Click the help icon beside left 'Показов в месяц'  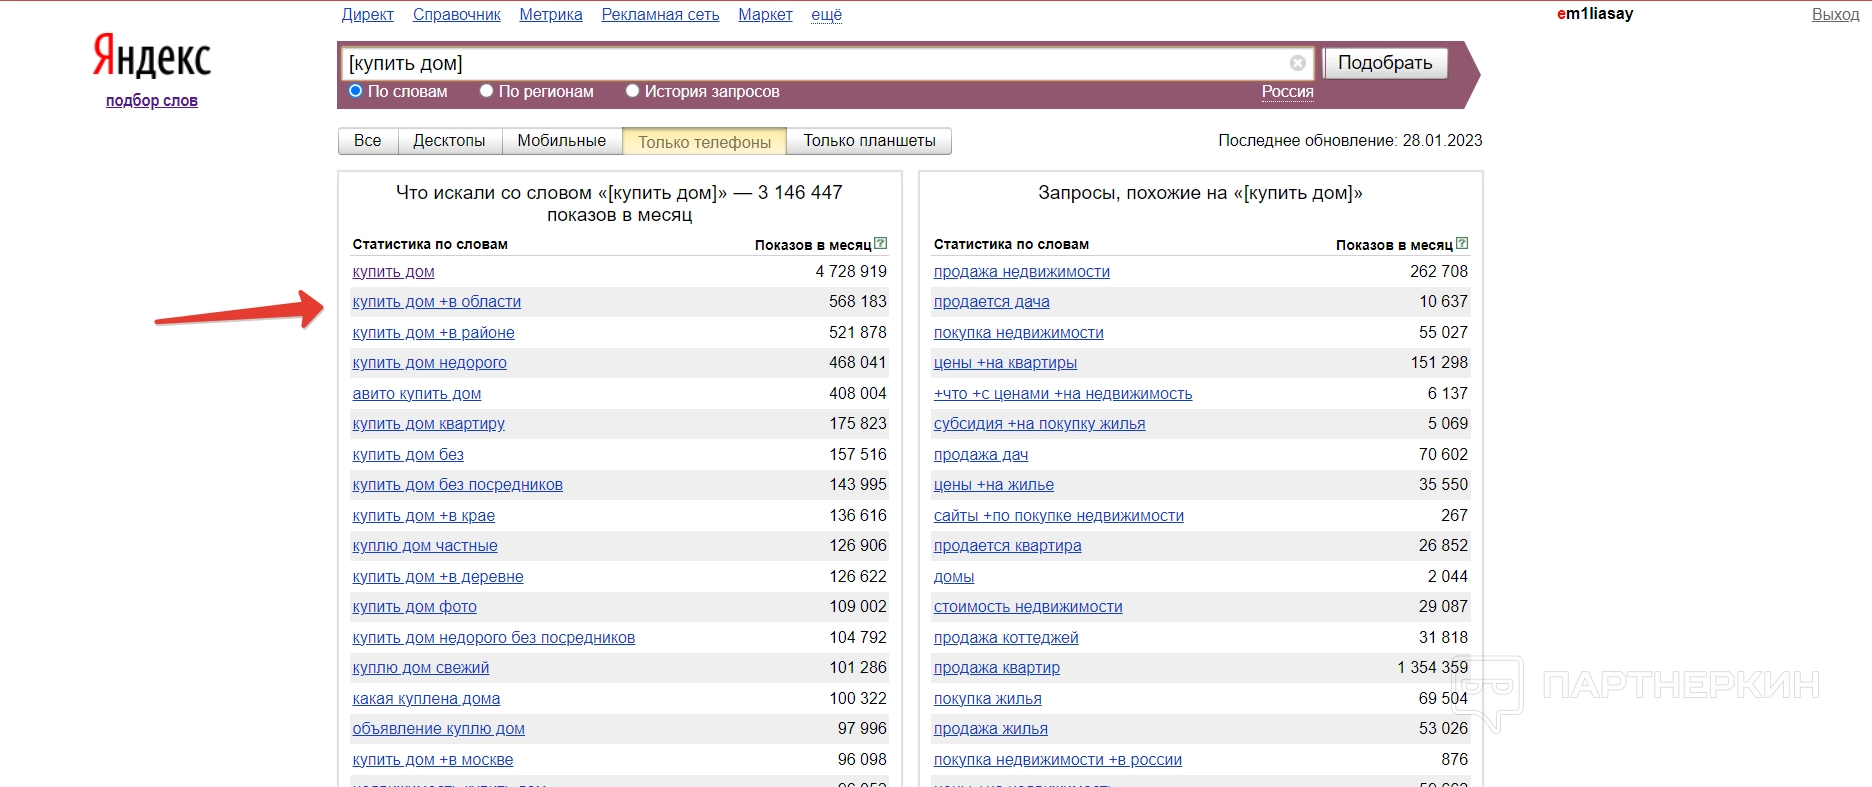point(880,243)
